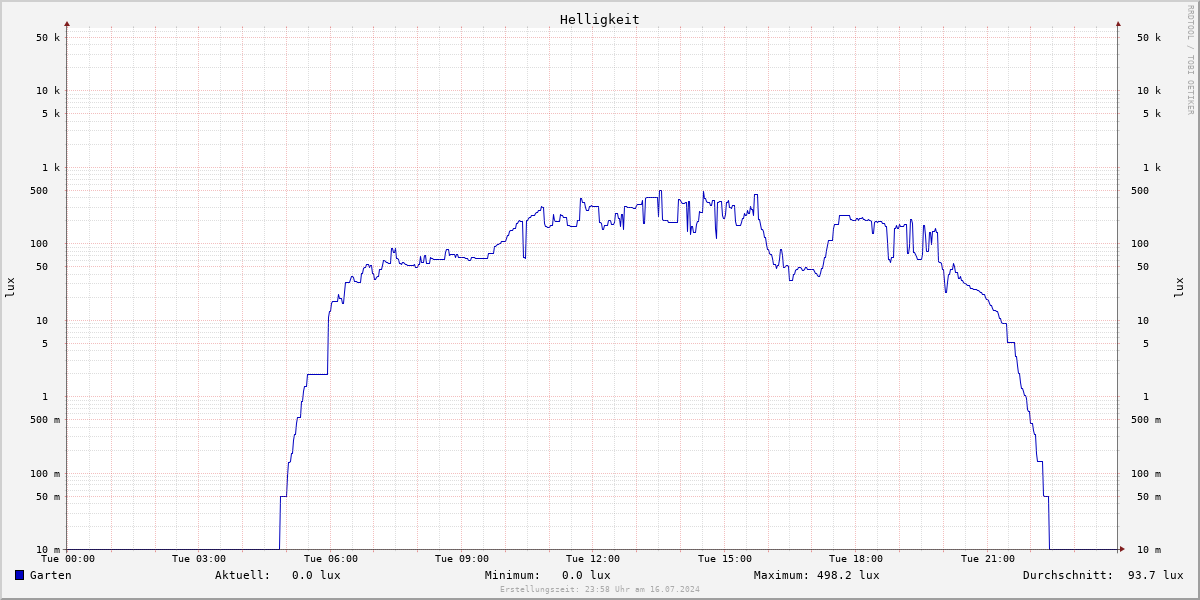This screenshot has height=600, width=1200.
Task: Click the "Tue 06:00" time axis label
Action: [331, 559]
